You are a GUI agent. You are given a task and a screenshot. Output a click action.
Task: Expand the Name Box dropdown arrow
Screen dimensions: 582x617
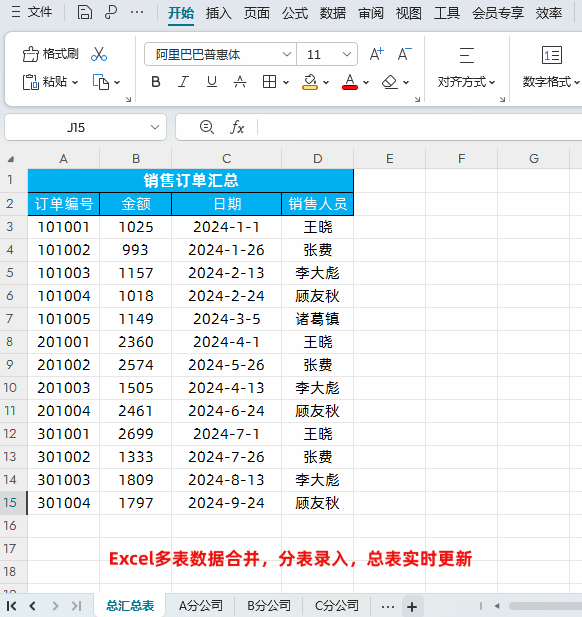(155, 127)
